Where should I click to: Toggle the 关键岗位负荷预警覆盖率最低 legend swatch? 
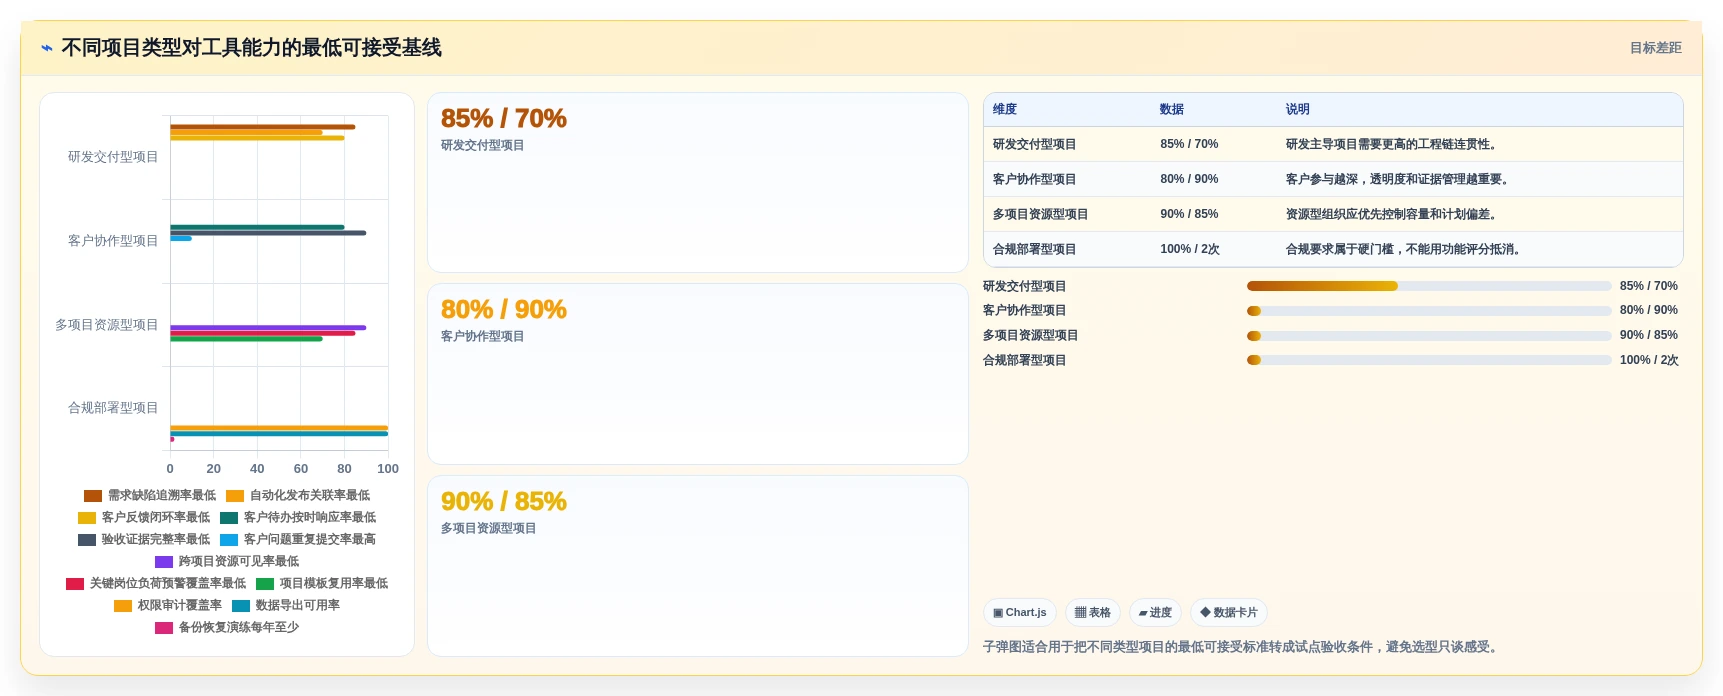[x=75, y=584]
